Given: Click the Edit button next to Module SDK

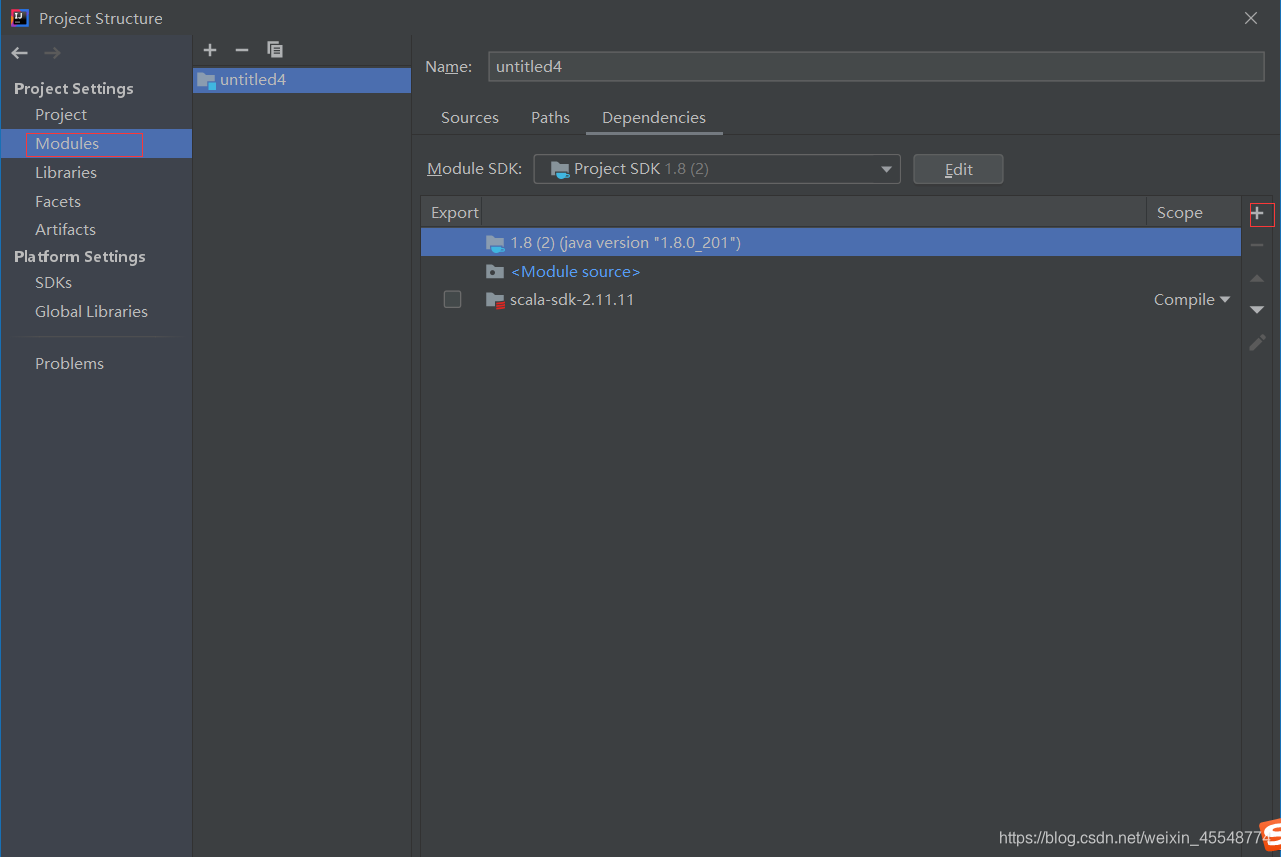Looking at the screenshot, I should click(x=958, y=169).
